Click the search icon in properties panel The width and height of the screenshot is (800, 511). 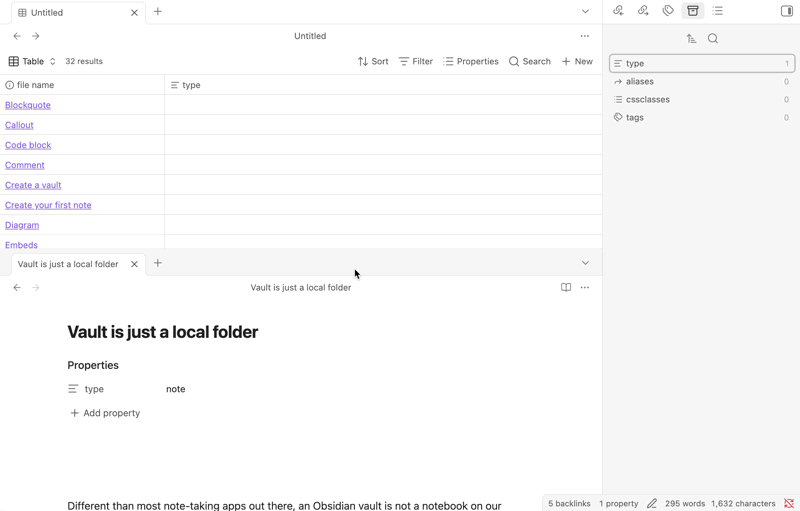pyautogui.click(x=713, y=39)
